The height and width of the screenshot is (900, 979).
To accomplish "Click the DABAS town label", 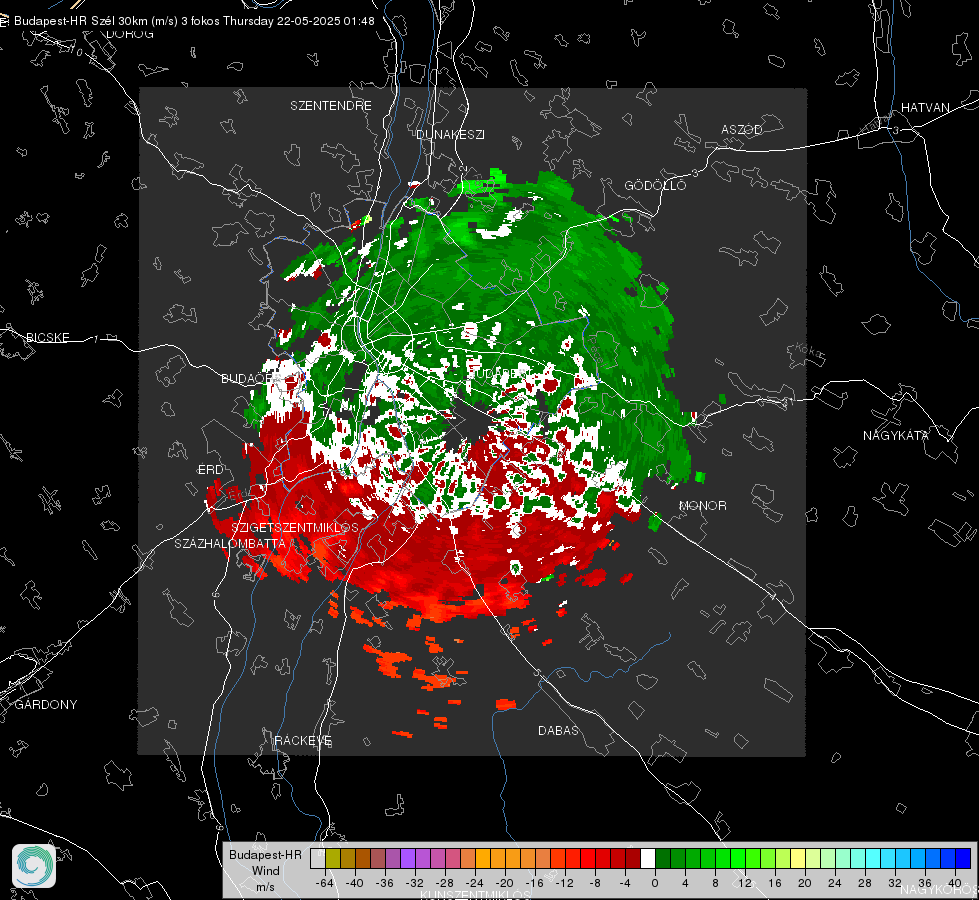I will click(558, 730).
